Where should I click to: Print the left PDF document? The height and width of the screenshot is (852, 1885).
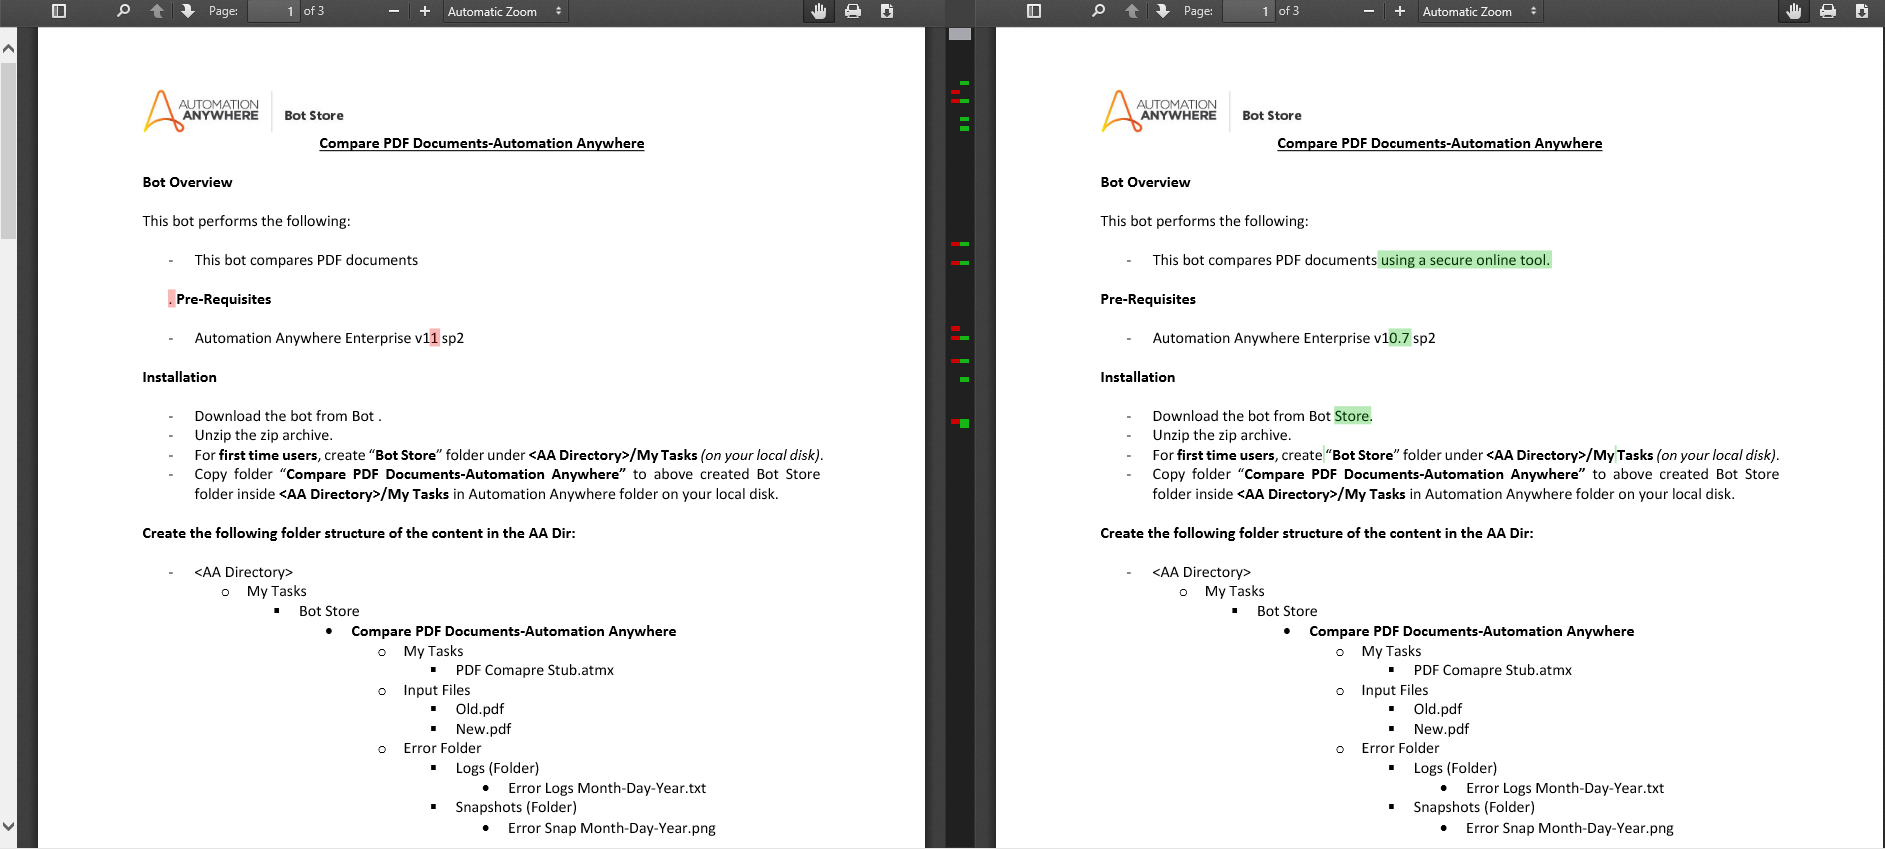point(853,11)
